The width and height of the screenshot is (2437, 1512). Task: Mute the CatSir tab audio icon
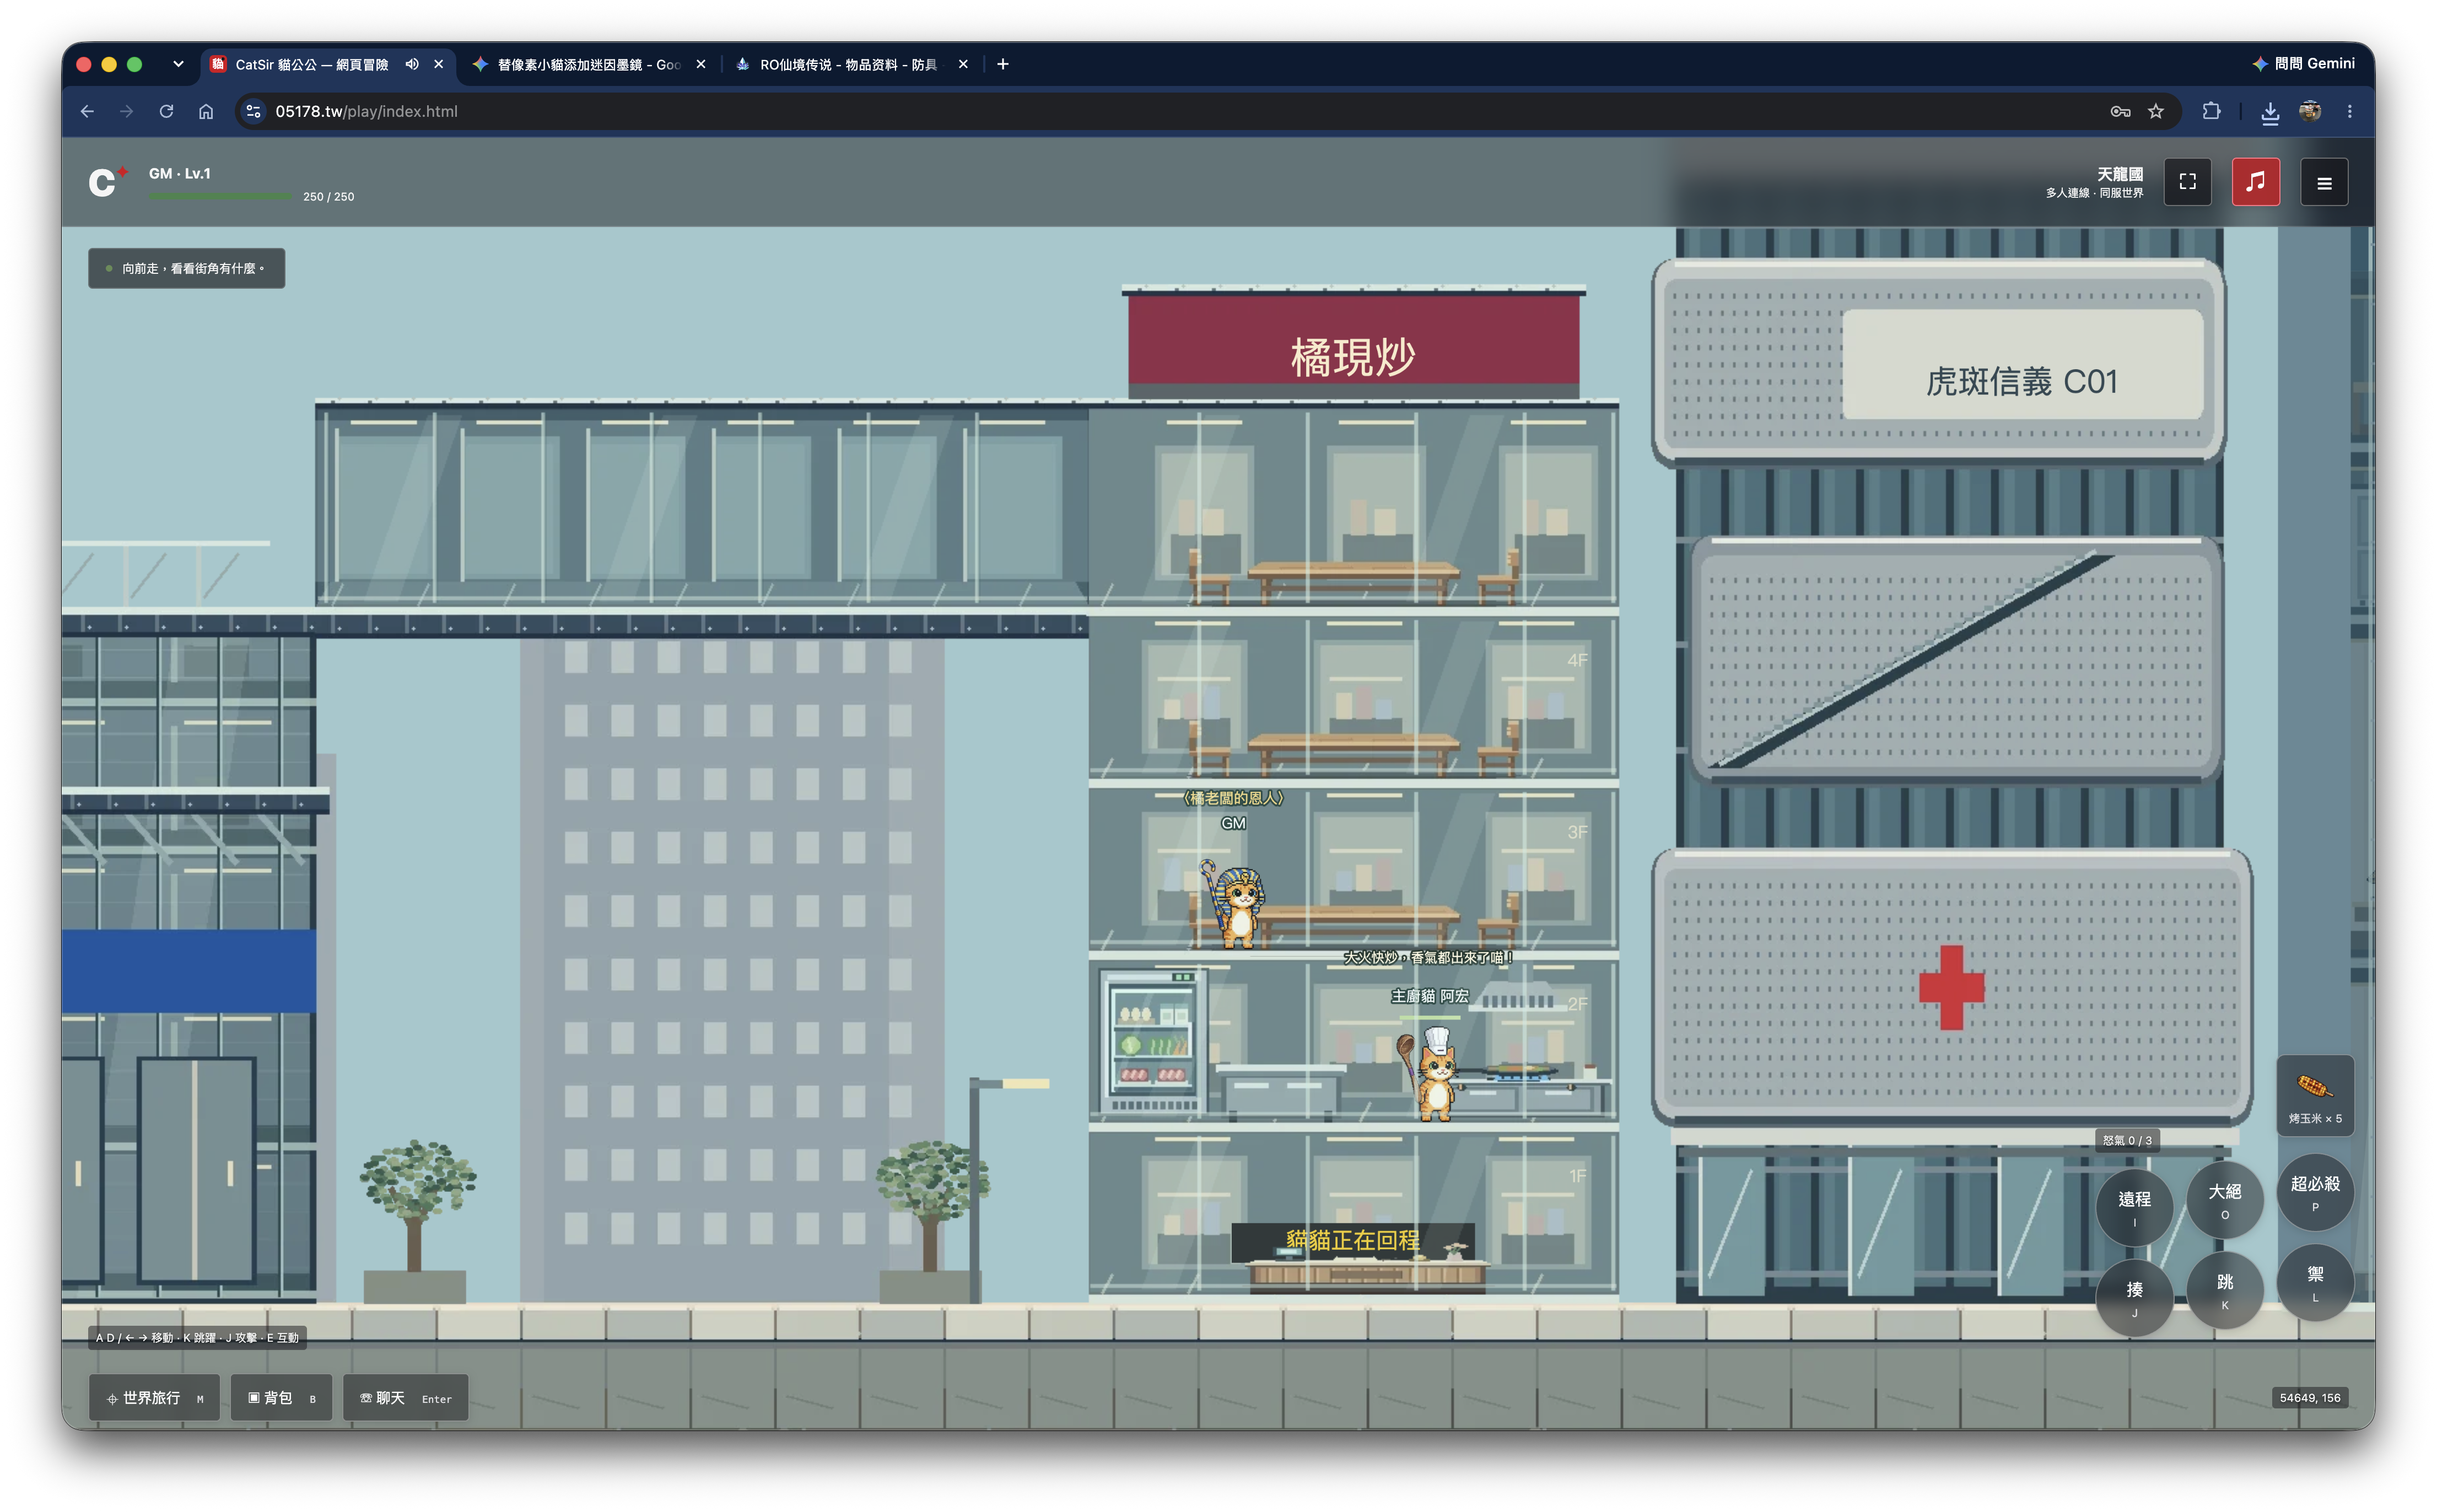[412, 64]
